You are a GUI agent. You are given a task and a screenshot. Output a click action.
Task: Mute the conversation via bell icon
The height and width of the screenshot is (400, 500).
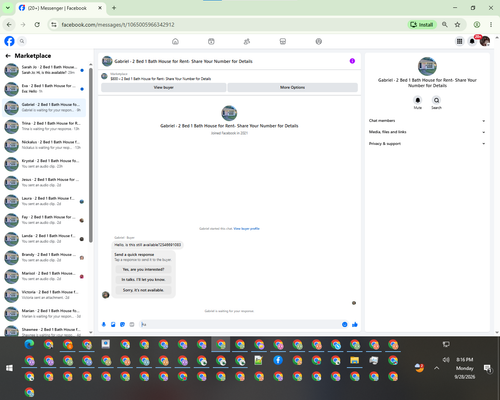[x=418, y=100]
